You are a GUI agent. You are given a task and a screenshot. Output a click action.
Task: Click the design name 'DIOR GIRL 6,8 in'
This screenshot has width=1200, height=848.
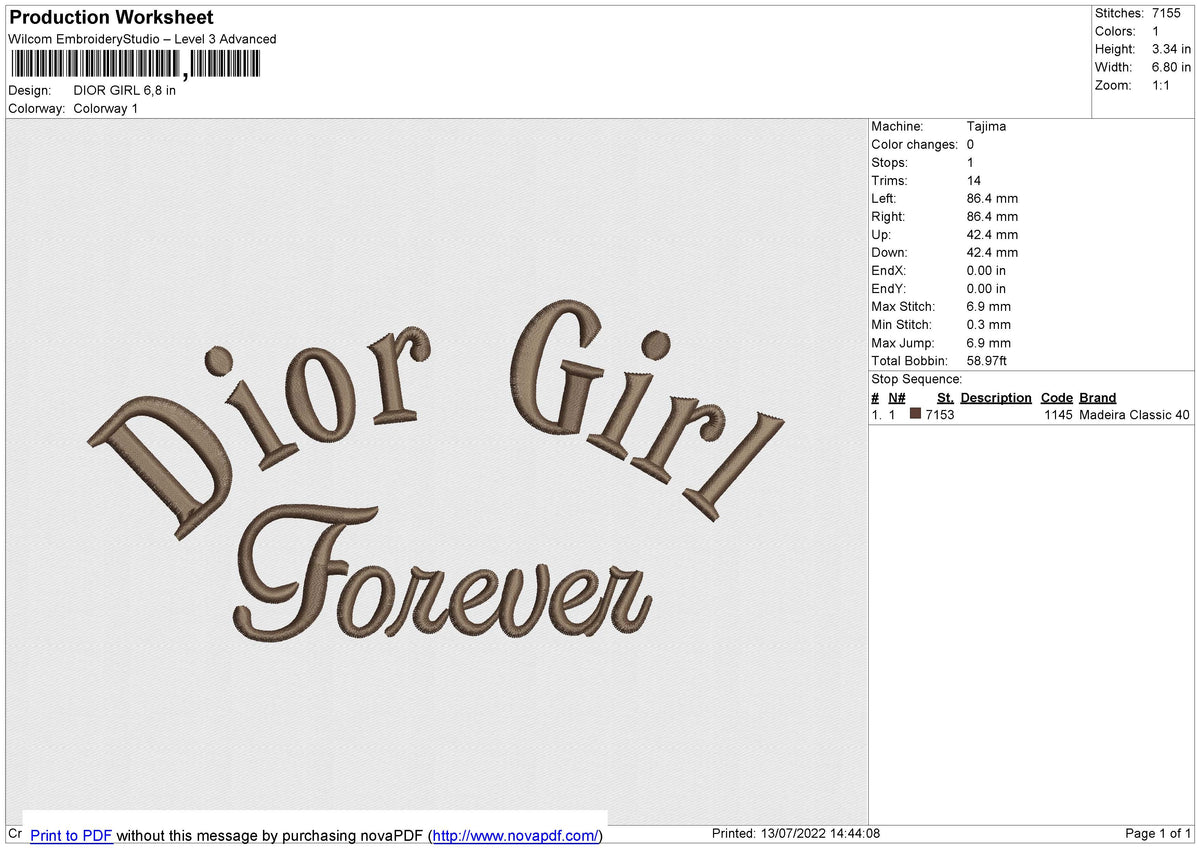[x=125, y=90]
